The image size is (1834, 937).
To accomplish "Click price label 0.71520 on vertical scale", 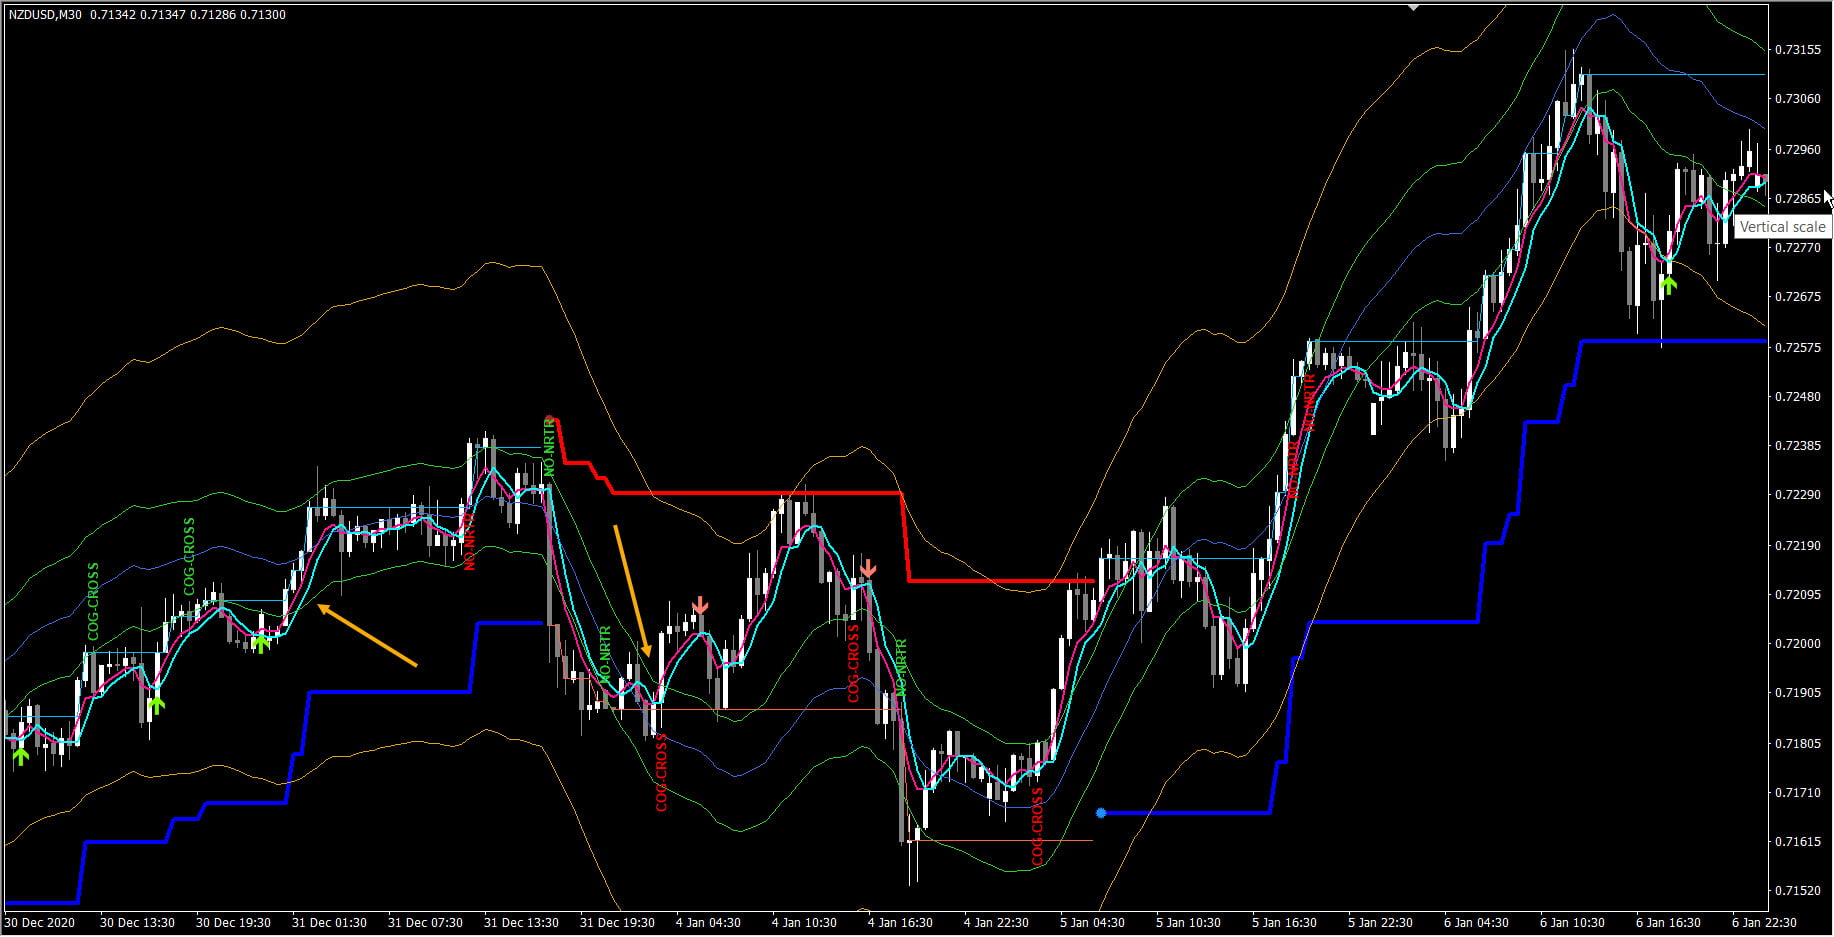I will point(1798,891).
